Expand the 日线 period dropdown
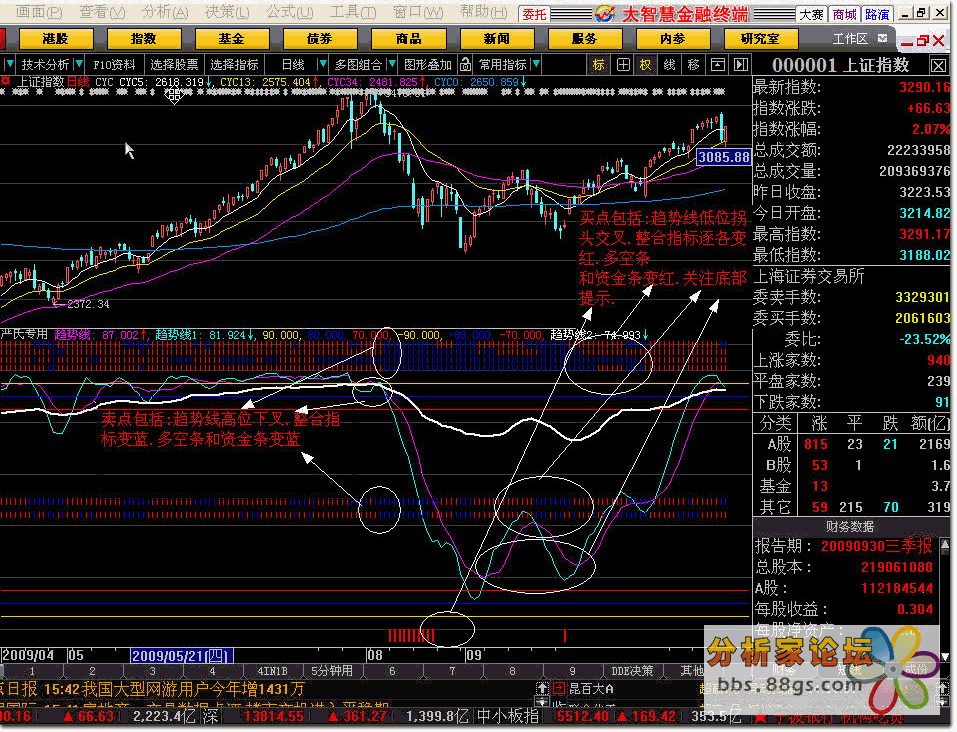This screenshot has width=957, height=732. tap(323, 64)
